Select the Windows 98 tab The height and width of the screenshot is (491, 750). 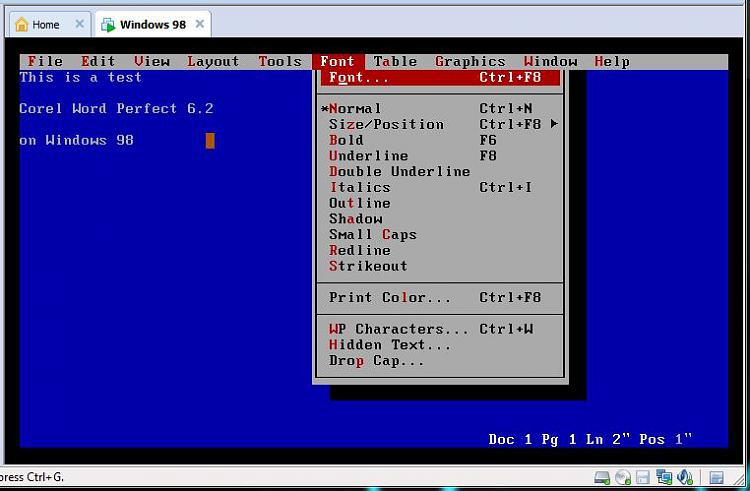153,24
